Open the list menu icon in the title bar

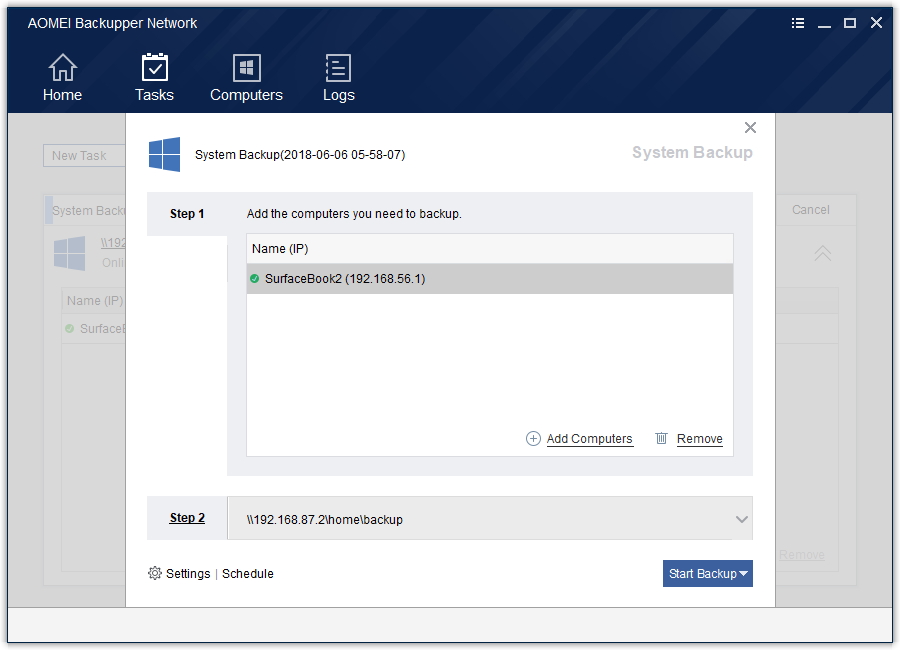(797, 22)
